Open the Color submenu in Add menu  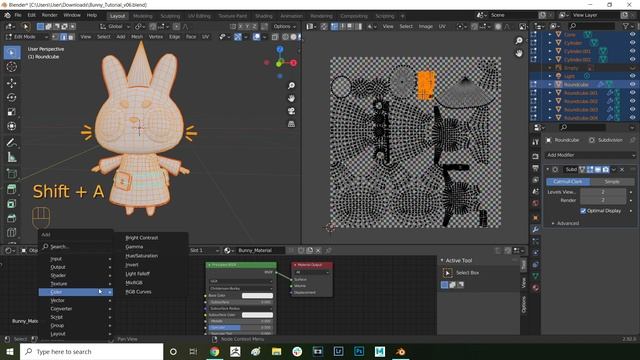point(76,292)
